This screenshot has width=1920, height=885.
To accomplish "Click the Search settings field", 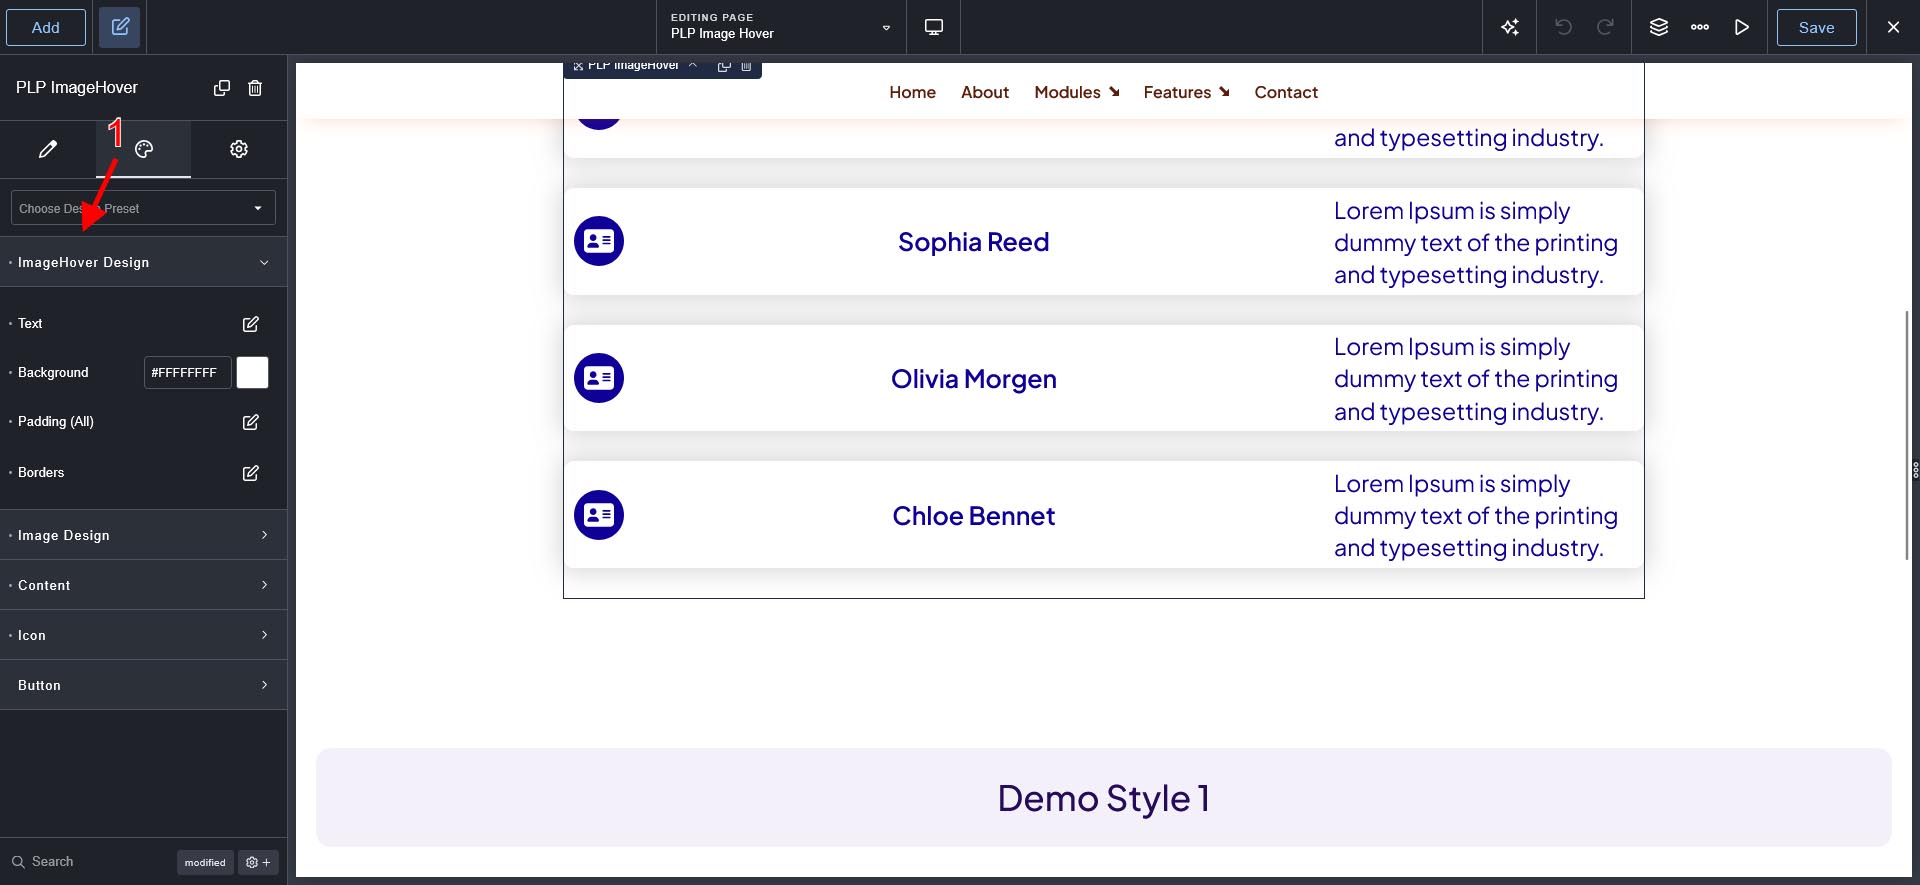I will point(90,861).
